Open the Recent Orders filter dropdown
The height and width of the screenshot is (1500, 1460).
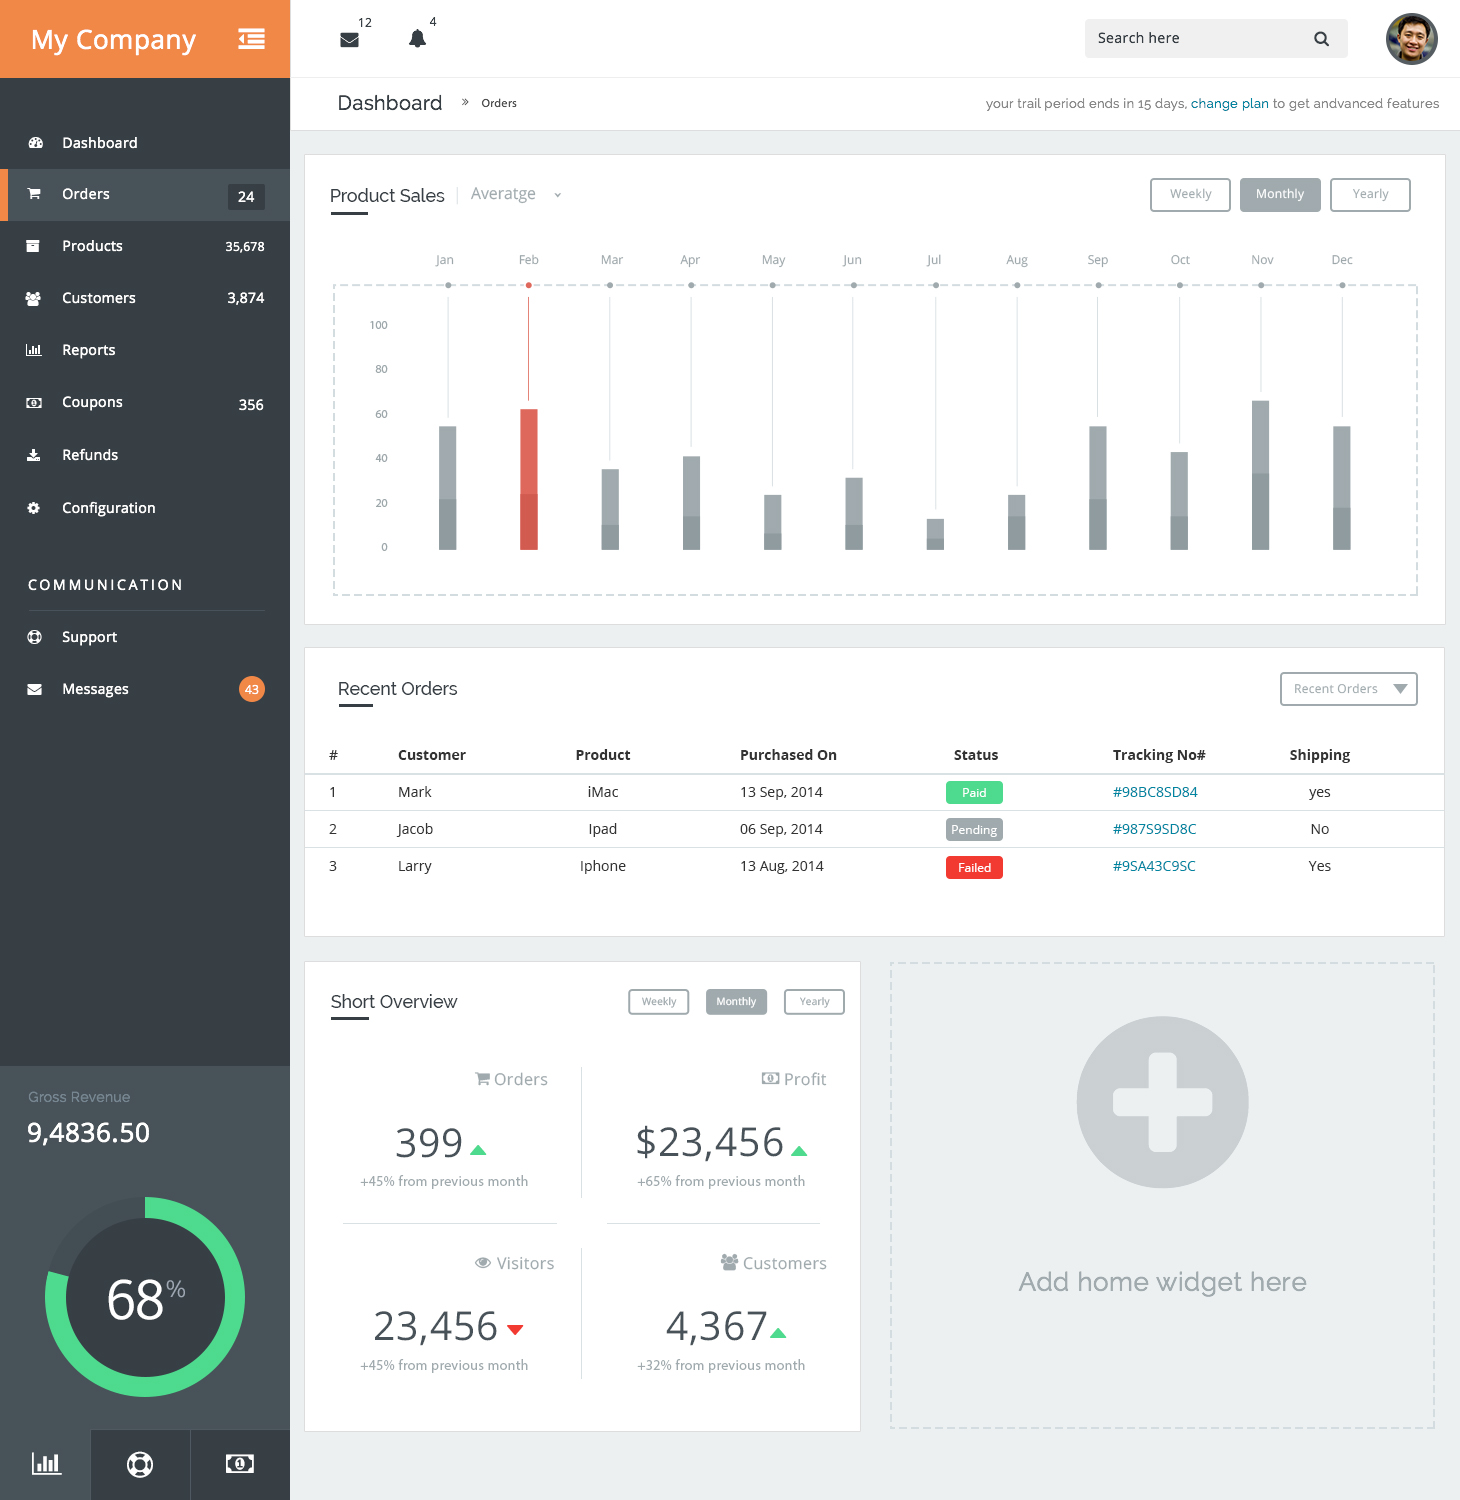(x=1348, y=689)
